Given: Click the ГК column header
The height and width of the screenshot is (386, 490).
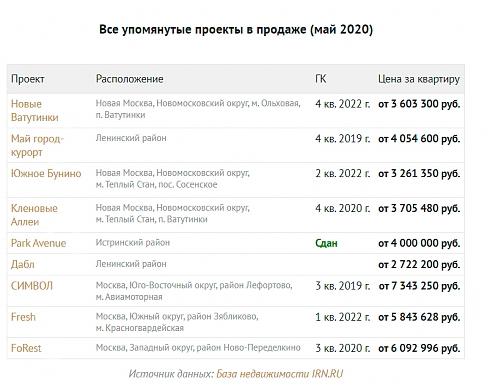Looking at the screenshot, I should point(321,79).
